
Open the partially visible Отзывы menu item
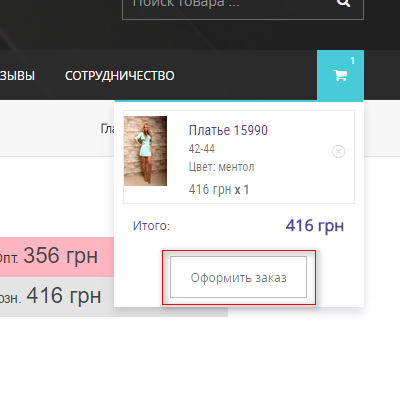pos(17,76)
